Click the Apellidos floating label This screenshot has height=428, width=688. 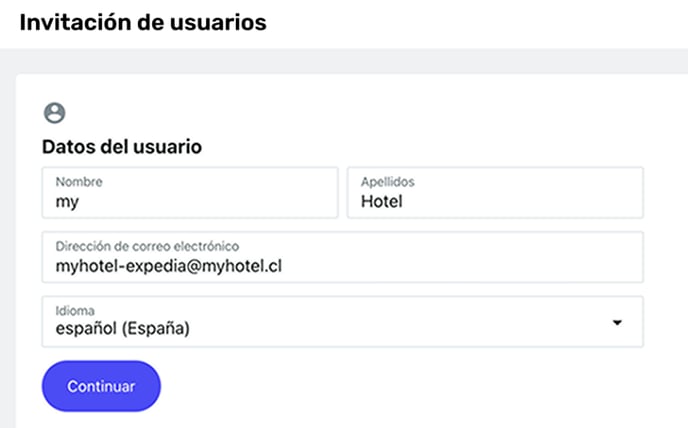pos(388,182)
